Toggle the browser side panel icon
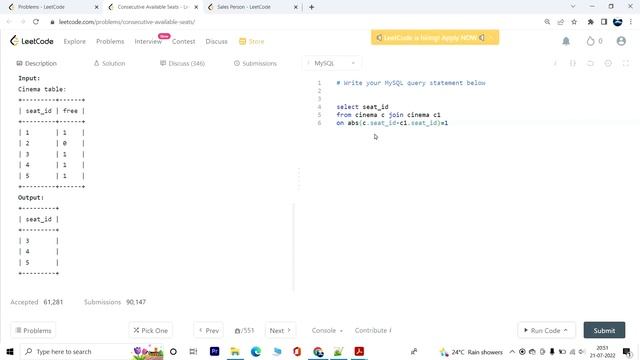This screenshot has width=640, height=360. (x=604, y=22)
